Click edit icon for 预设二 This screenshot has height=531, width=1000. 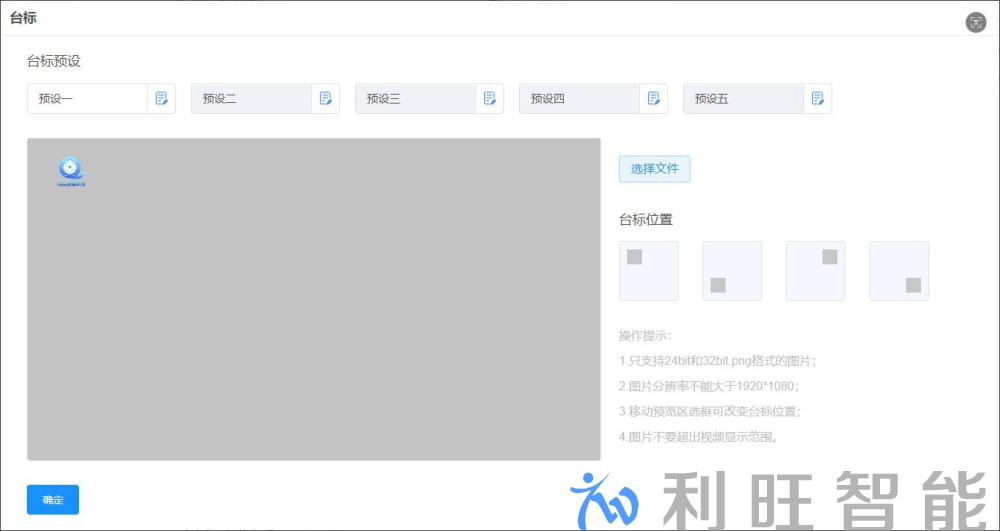(x=325, y=98)
